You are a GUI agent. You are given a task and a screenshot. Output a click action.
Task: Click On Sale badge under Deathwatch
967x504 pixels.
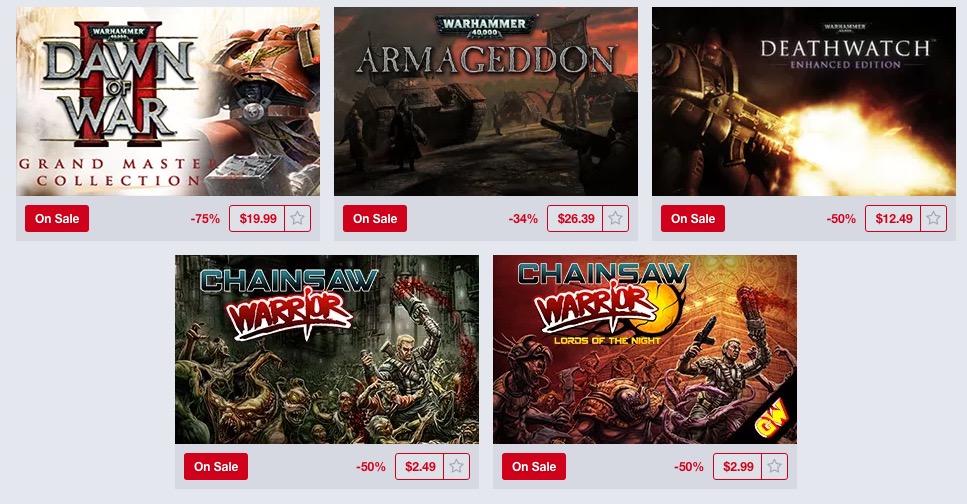(693, 218)
